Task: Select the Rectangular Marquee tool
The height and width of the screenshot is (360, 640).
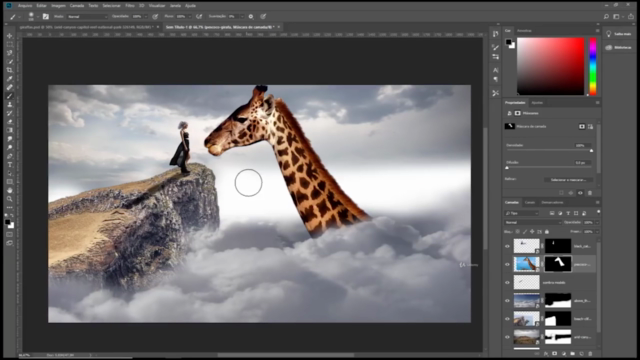Action: click(x=10, y=44)
